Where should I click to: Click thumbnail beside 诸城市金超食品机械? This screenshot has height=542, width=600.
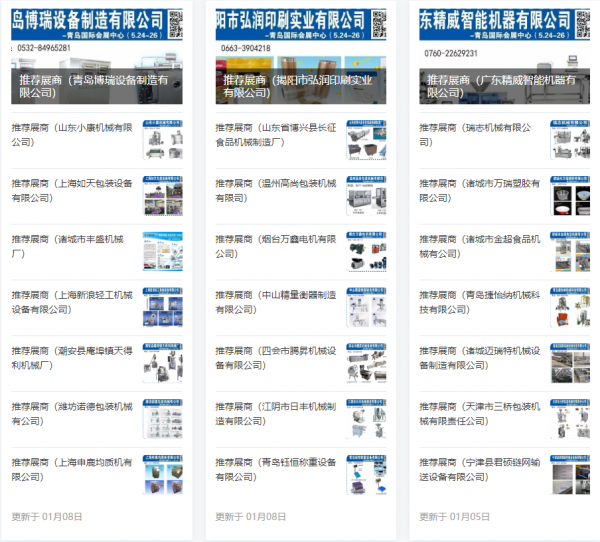(x=570, y=251)
